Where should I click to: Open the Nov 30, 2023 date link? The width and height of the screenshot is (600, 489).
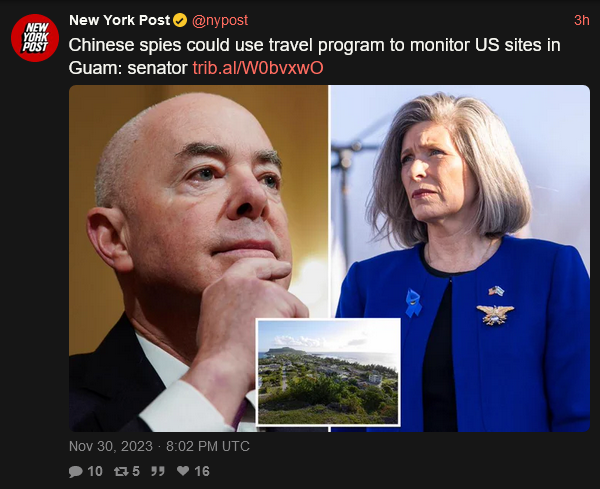tap(111, 446)
